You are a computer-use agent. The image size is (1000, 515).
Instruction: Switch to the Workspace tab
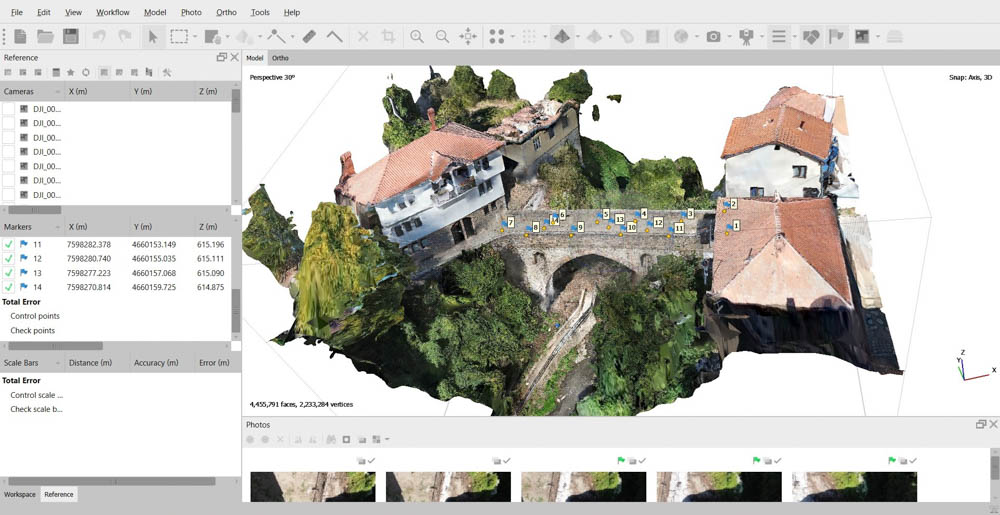point(20,494)
